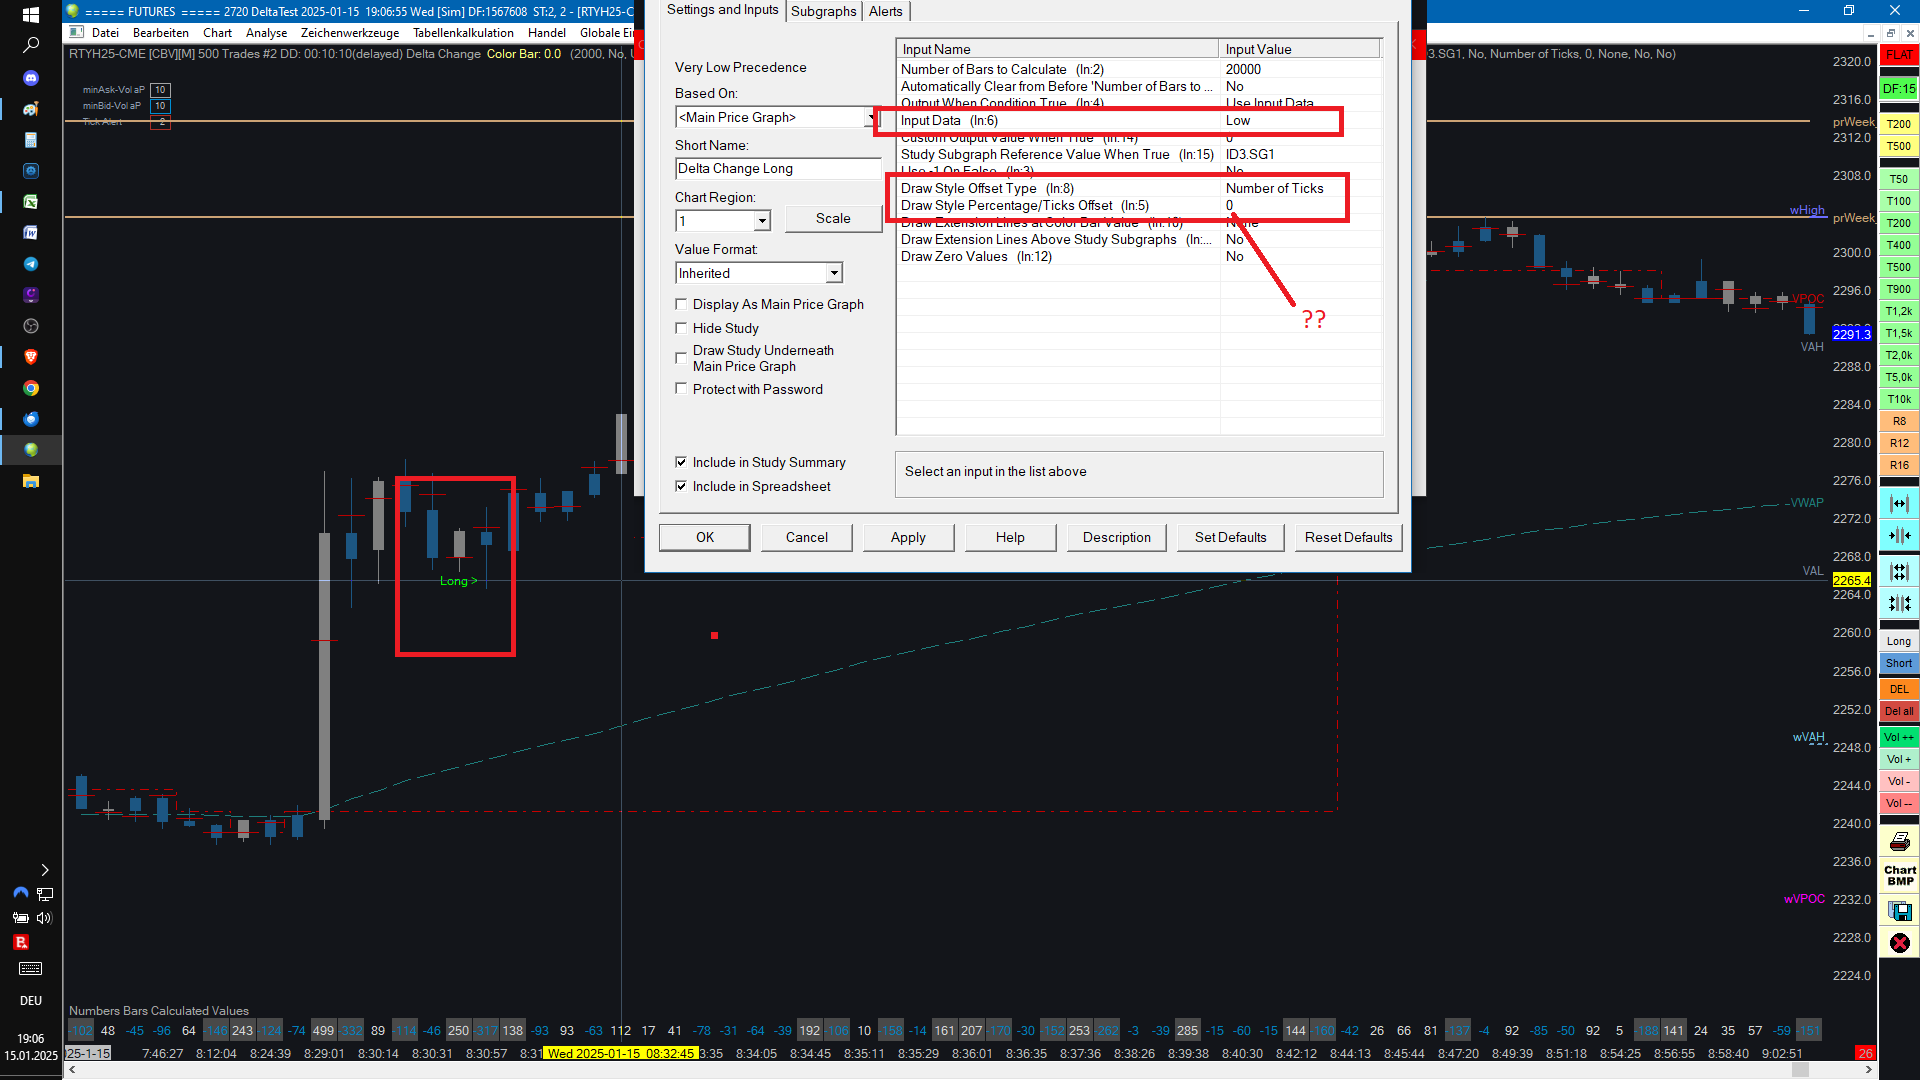
Task: Click the print chart icon
Action: tap(1899, 841)
